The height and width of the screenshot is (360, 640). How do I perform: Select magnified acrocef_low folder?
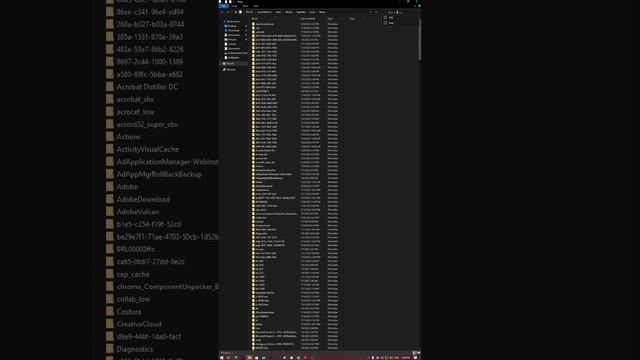(x=136, y=112)
